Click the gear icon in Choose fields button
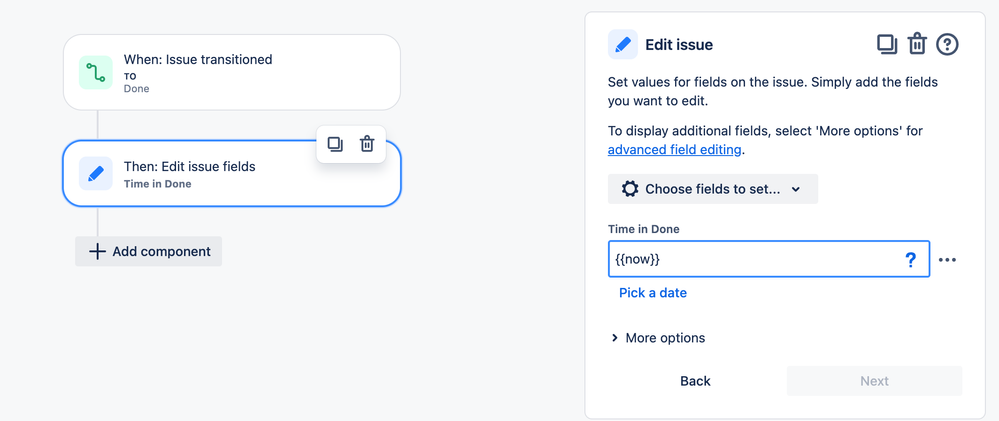The image size is (999, 421). pos(629,189)
